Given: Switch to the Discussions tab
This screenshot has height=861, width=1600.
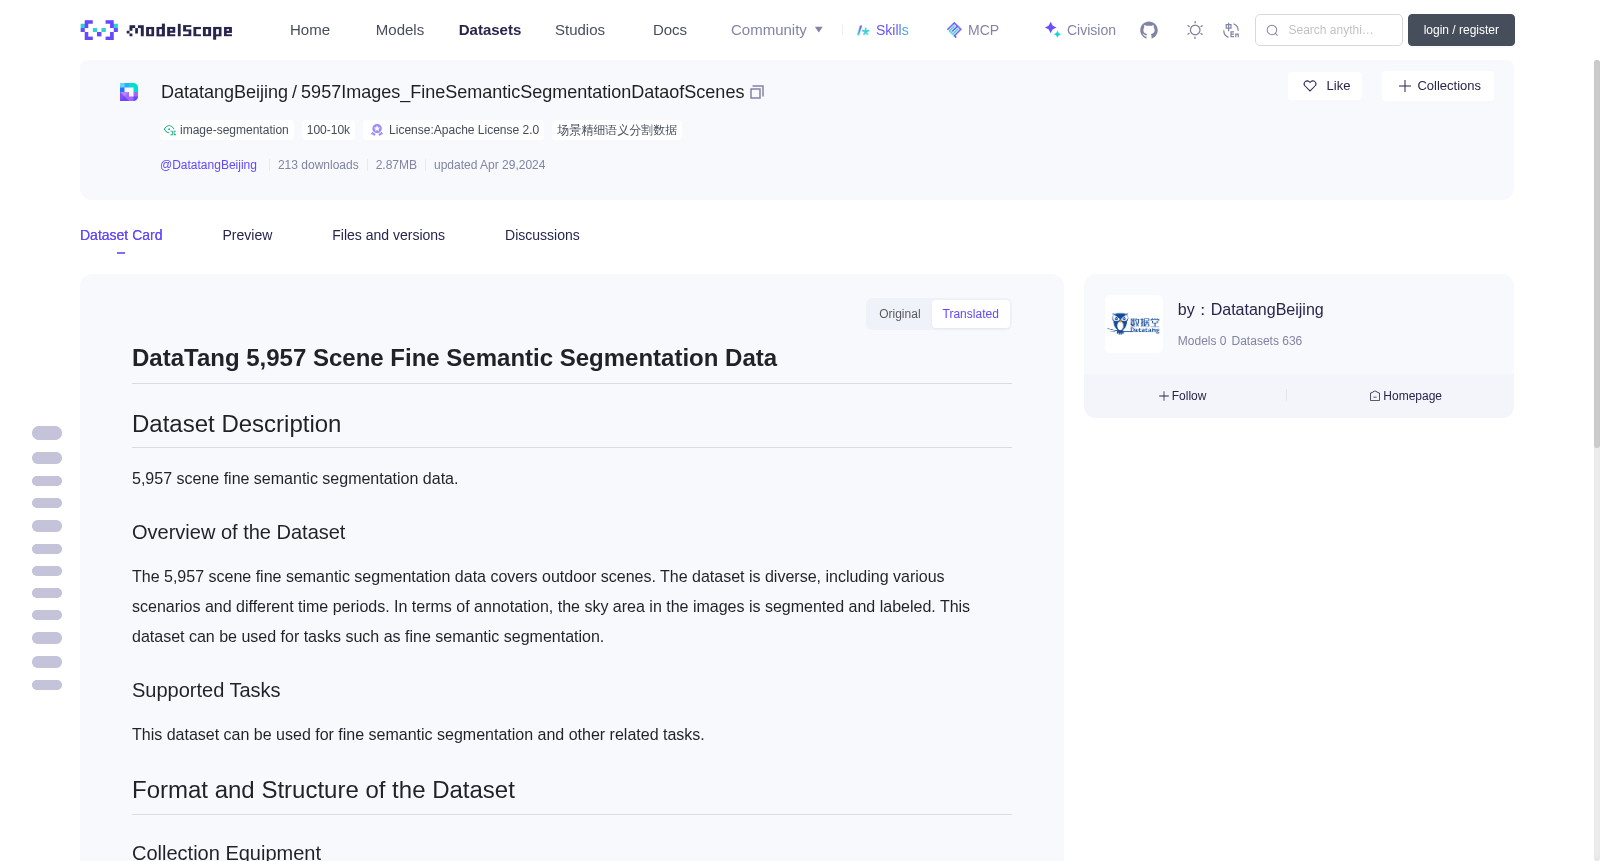Looking at the screenshot, I should [x=542, y=235].
